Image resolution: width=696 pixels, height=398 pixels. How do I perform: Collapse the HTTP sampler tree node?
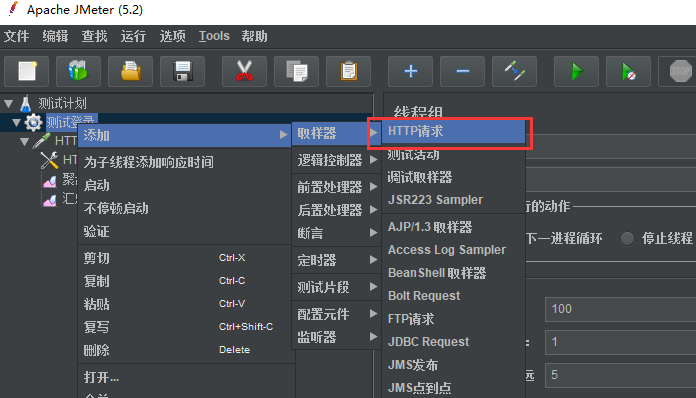(24, 142)
